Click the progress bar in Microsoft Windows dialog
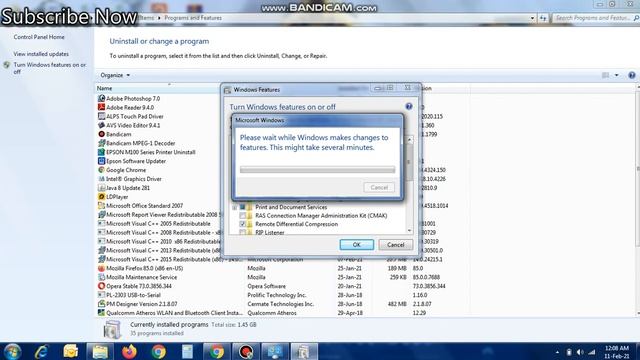 [x=317, y=169]
